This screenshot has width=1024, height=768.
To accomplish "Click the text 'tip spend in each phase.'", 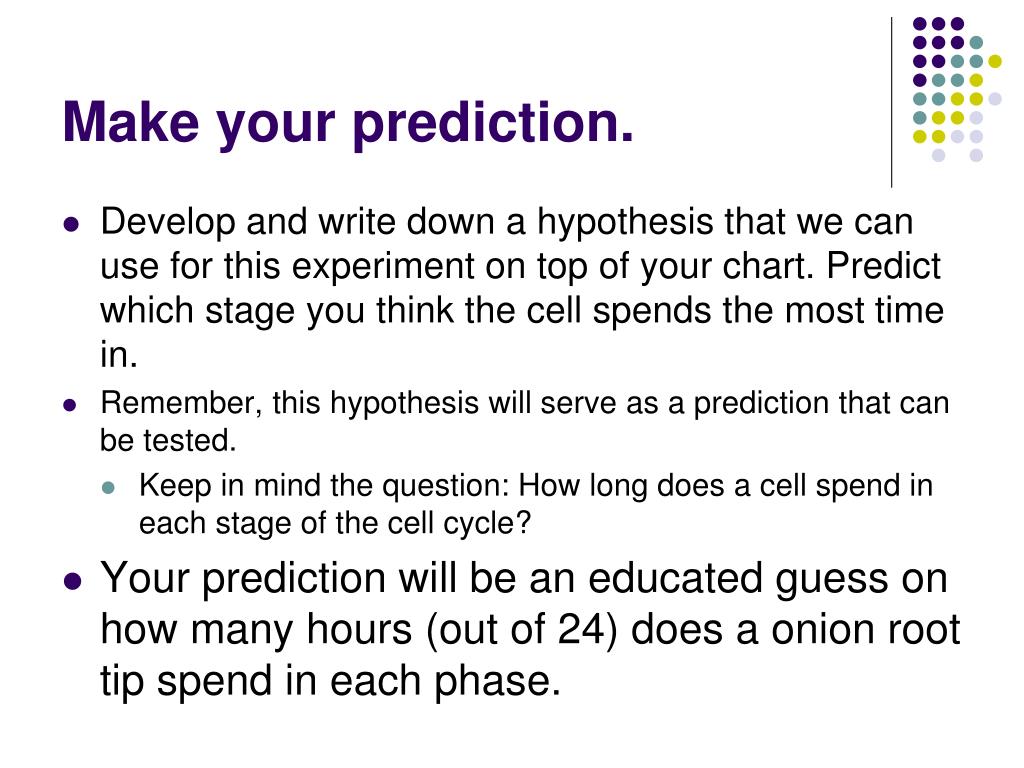I will tap(330, 681).
